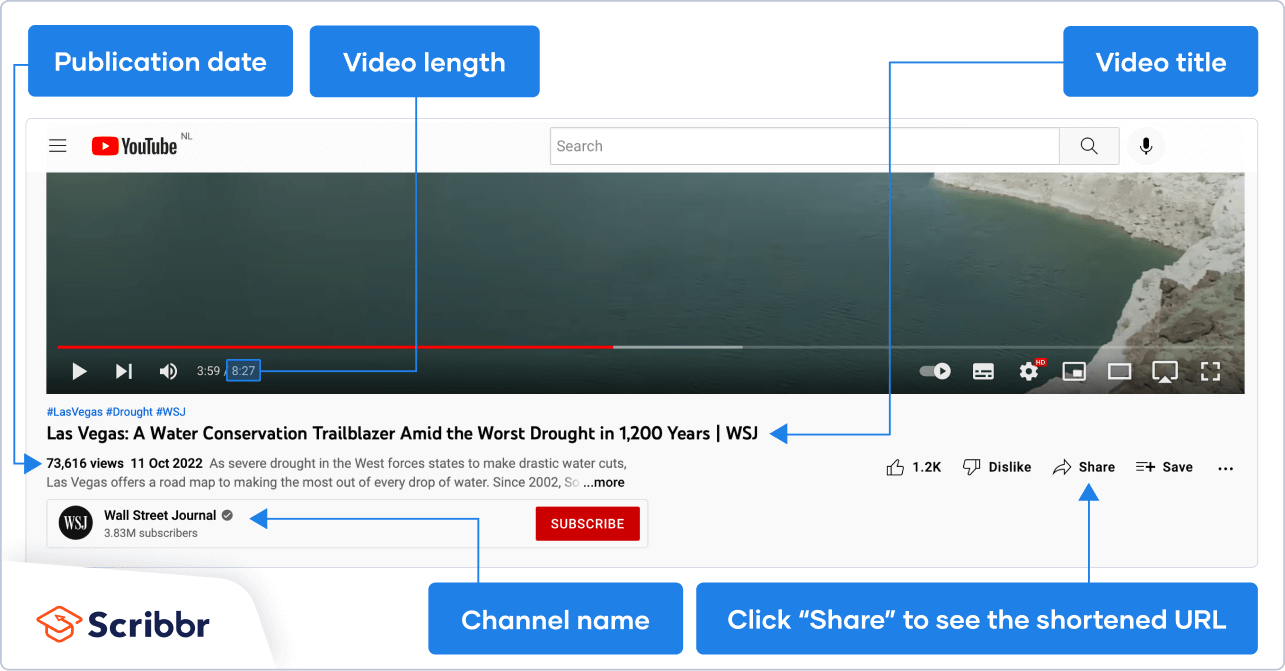The width and height of the screenshot is (1285, 671).
Task: Cast video with AirPlay icon
Action: pyautogui.click(x=1164, y=372)
